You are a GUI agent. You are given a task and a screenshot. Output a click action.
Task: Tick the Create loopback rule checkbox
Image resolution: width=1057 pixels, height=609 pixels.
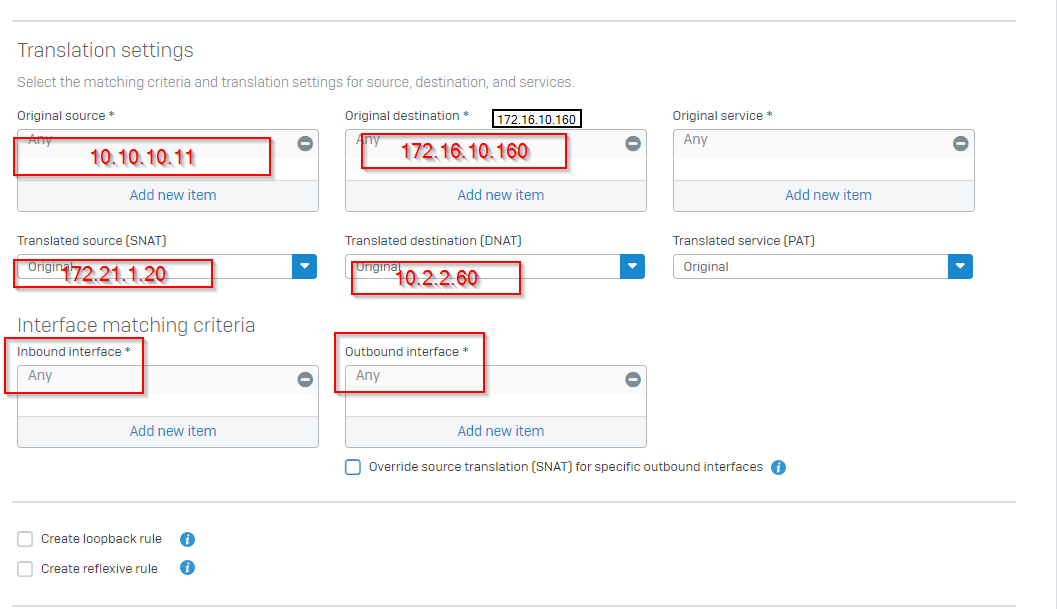click(x=25, y=539)
